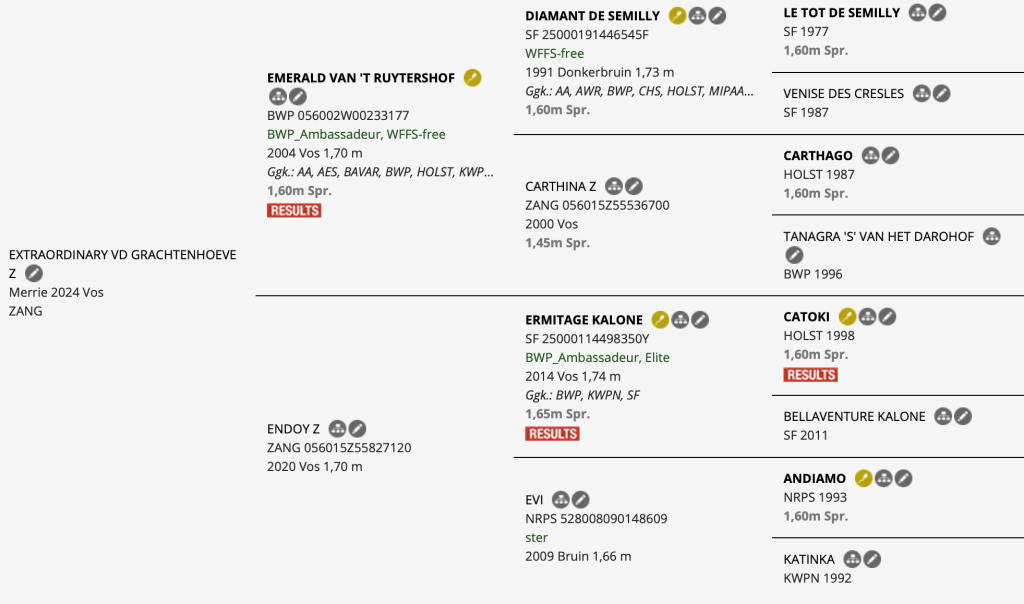Open the Results button under Ermitage Kalone
The image size is (1024, 604).
pos(552,434)
